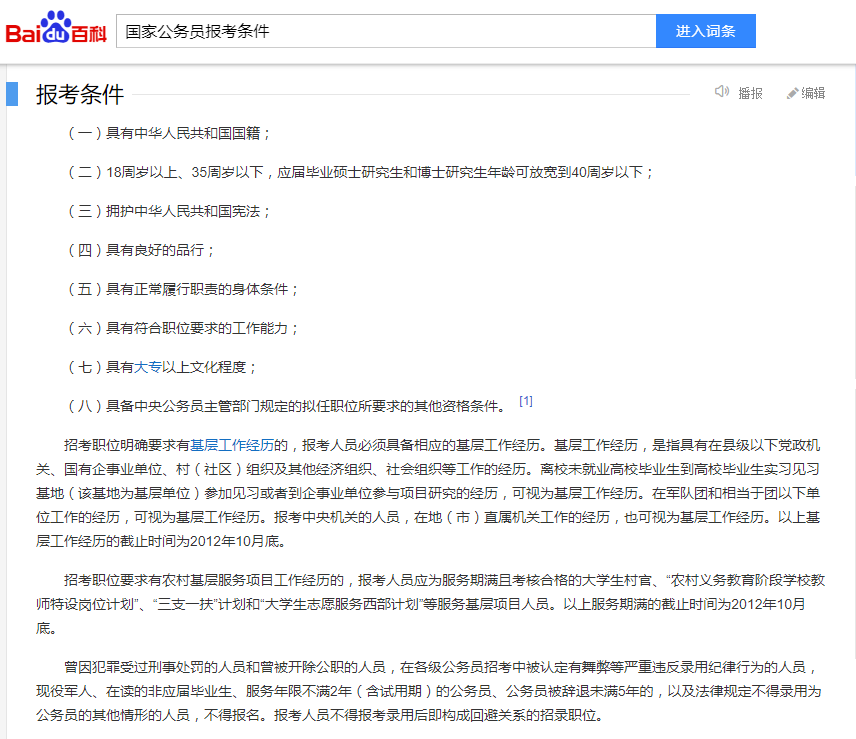The width and height of the screenshot is (856, 739).
Task: Open citation reference [1]
Action: click(526, 401)
